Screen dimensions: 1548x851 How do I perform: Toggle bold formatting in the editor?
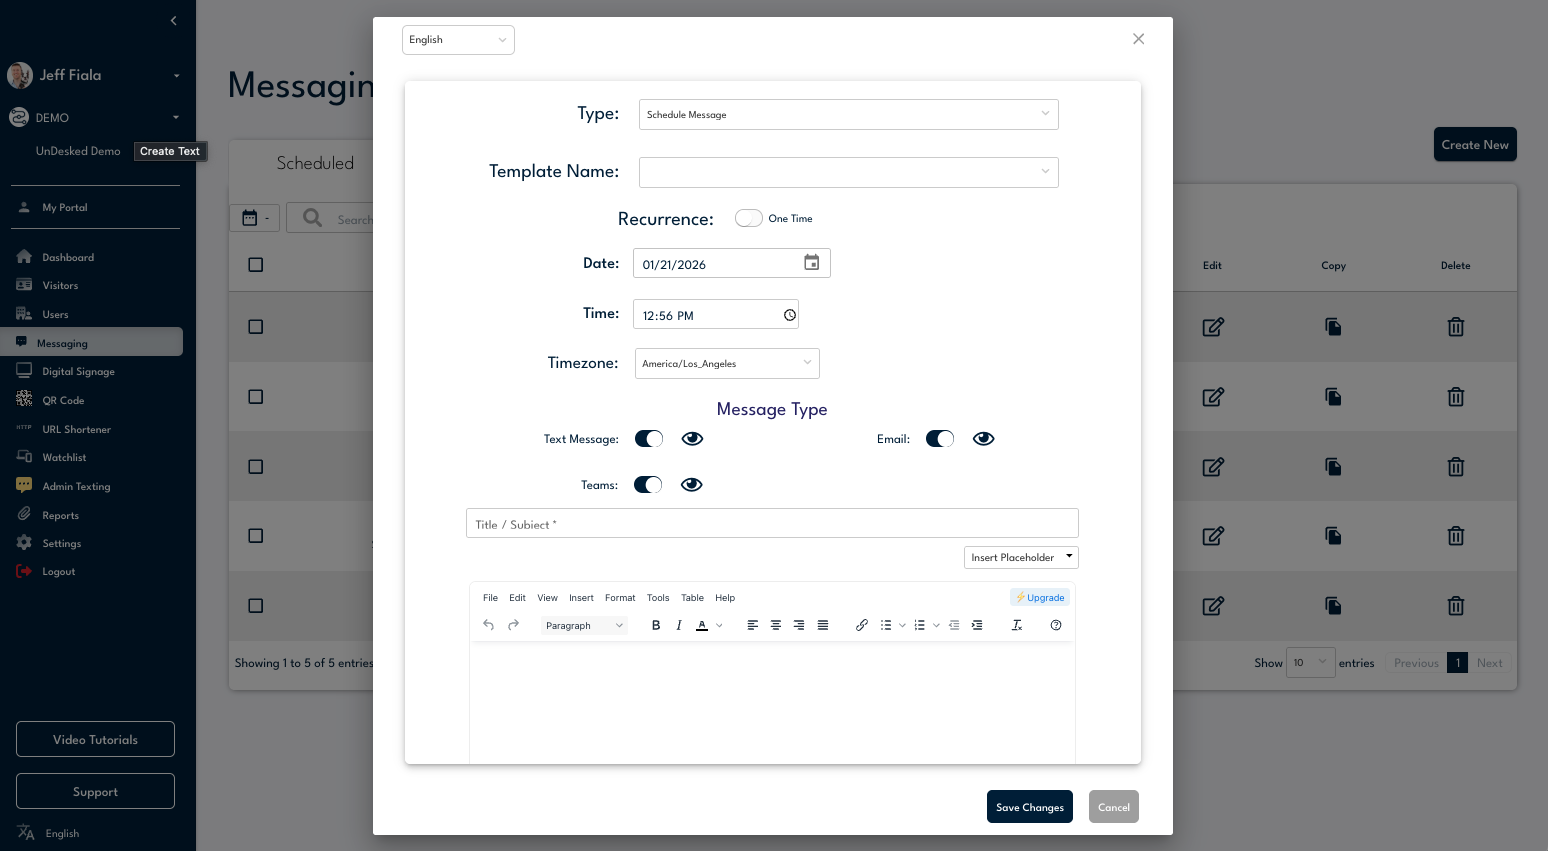[x=656, y=625]
